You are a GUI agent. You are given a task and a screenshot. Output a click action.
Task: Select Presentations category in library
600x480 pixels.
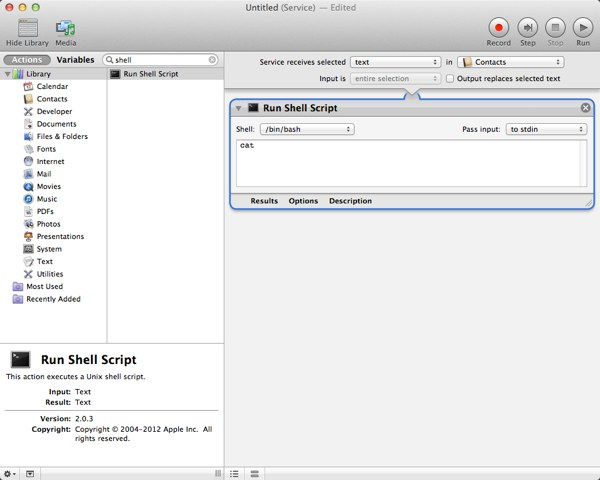[54, 237]
